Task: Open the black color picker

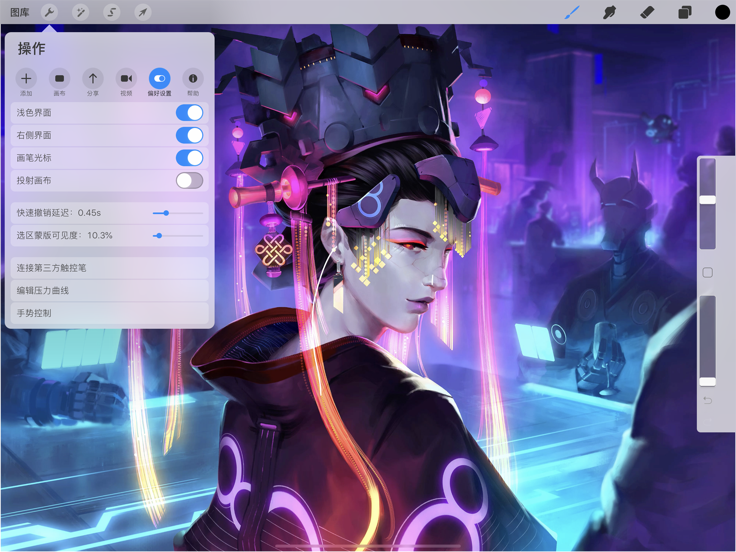Action: tap(722, 12)
